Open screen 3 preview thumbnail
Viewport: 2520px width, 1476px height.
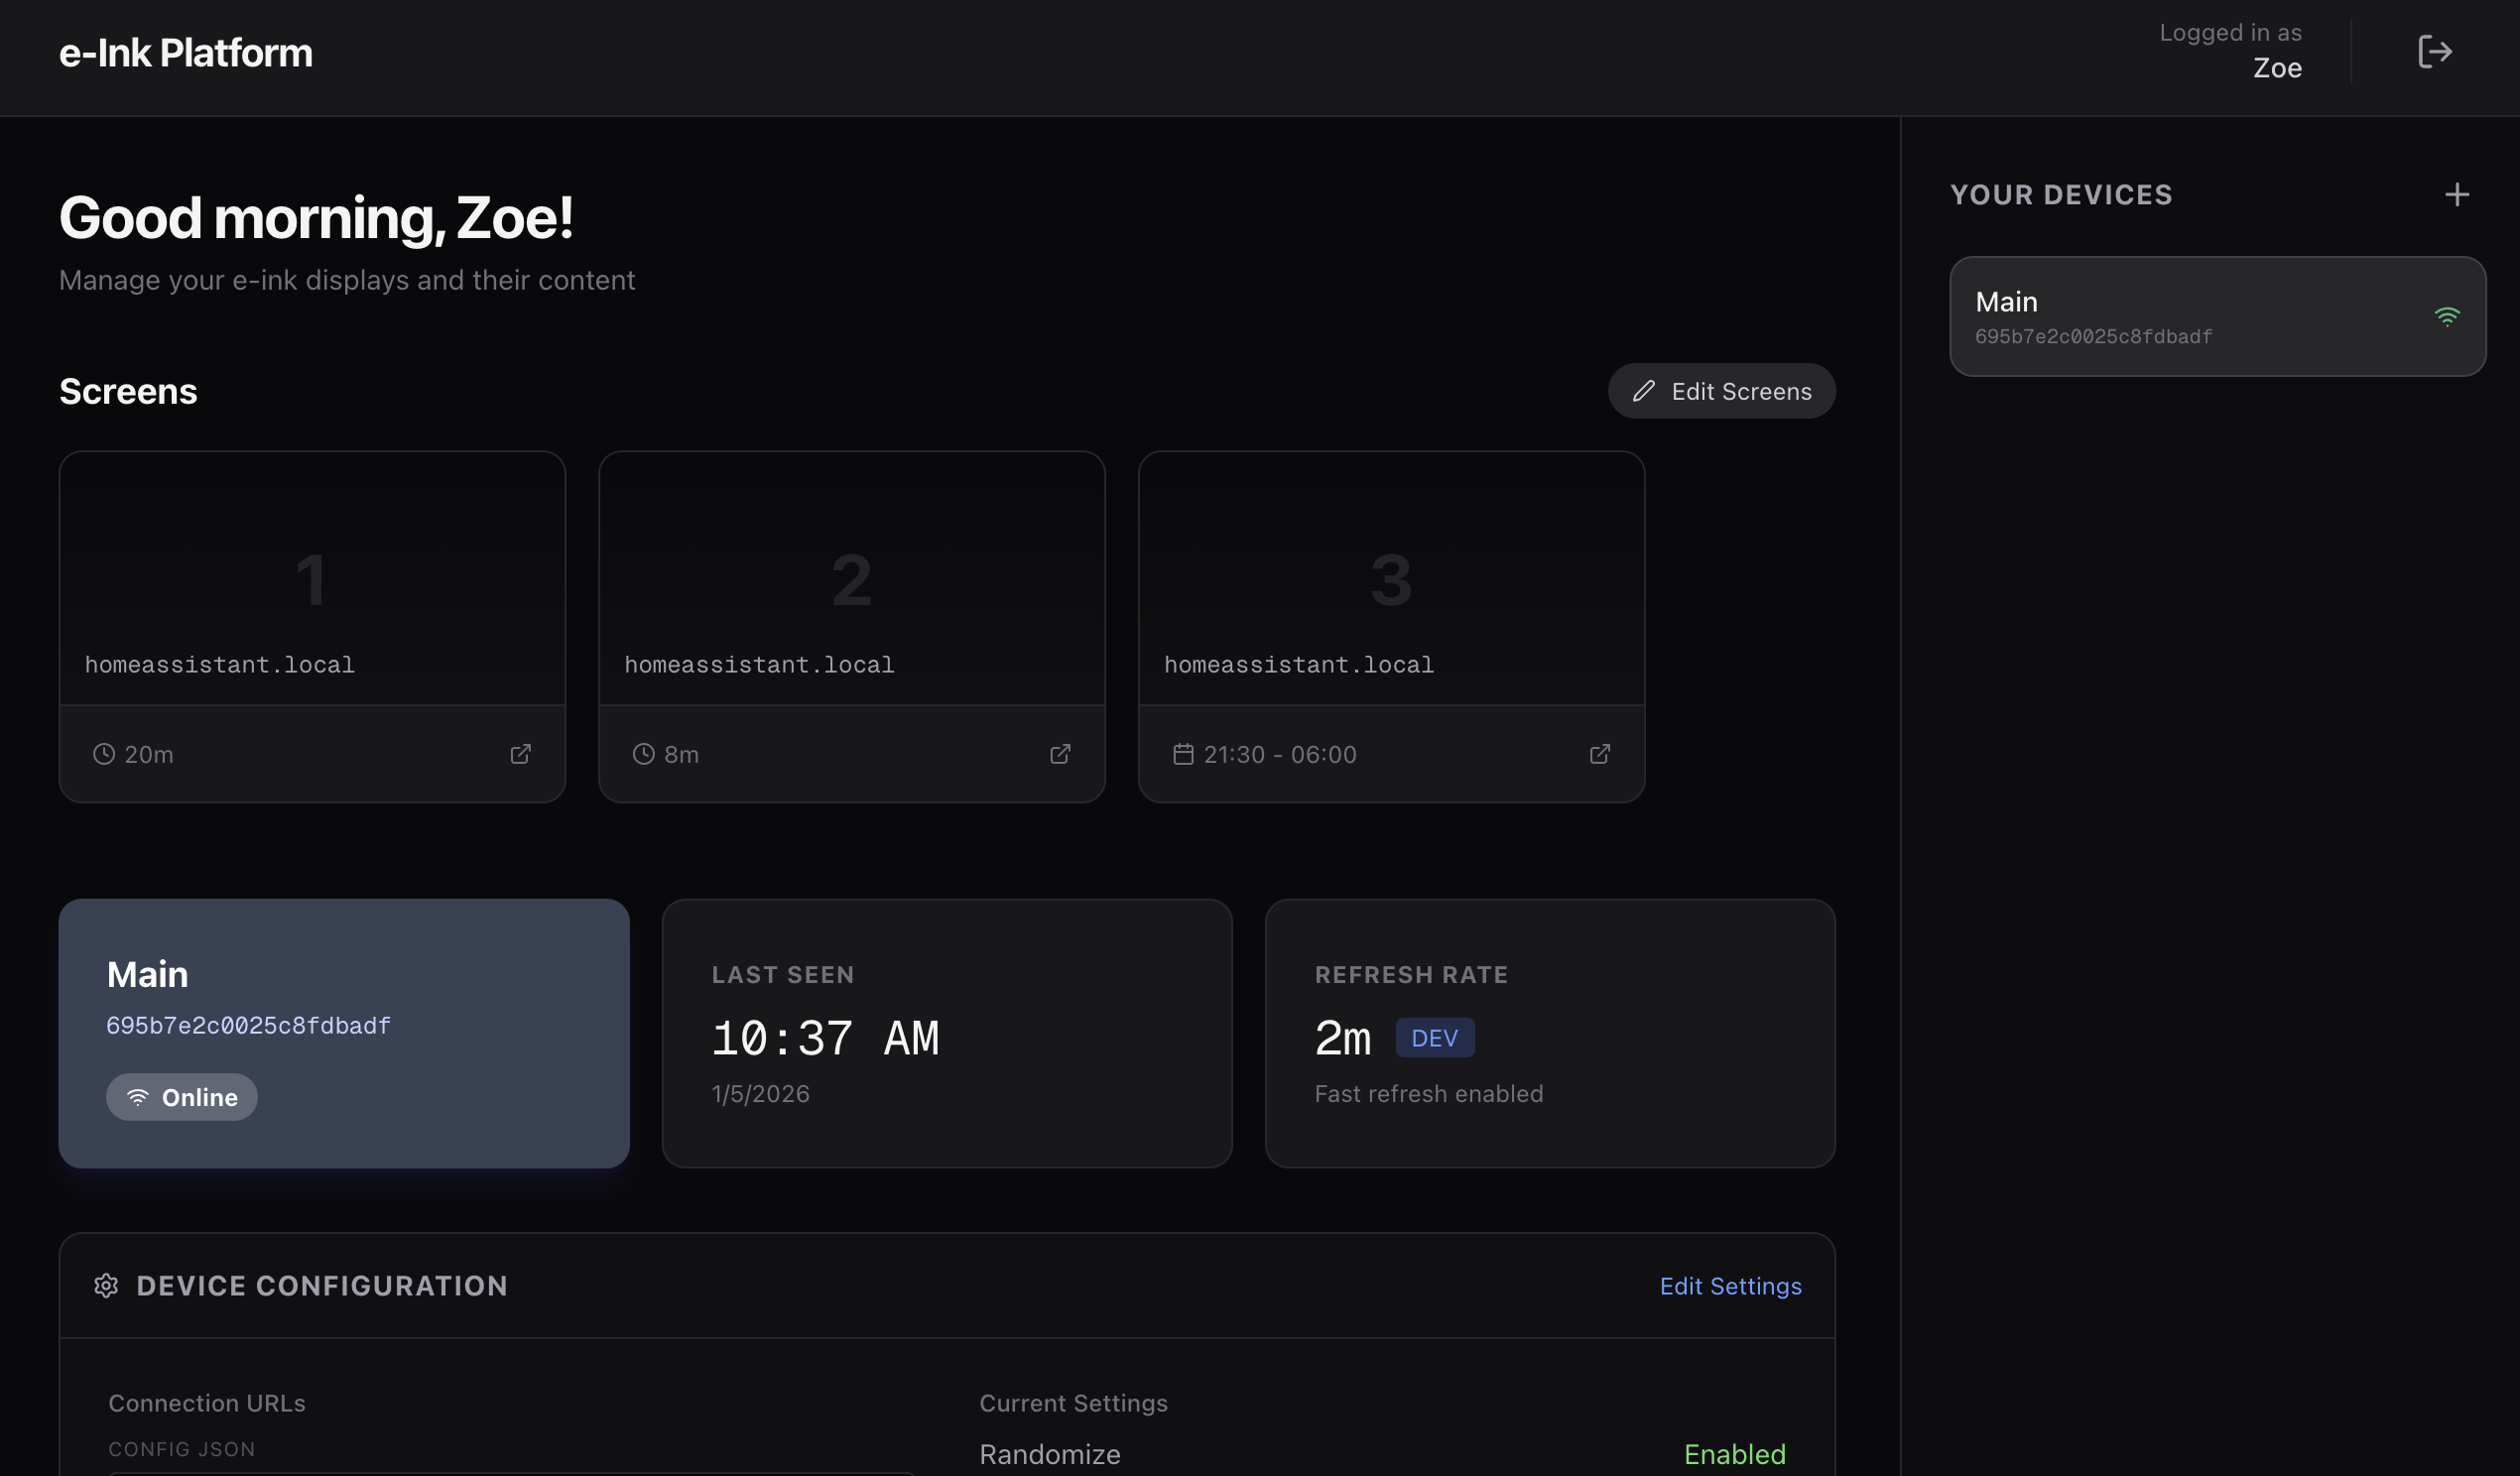(1391, 578)
